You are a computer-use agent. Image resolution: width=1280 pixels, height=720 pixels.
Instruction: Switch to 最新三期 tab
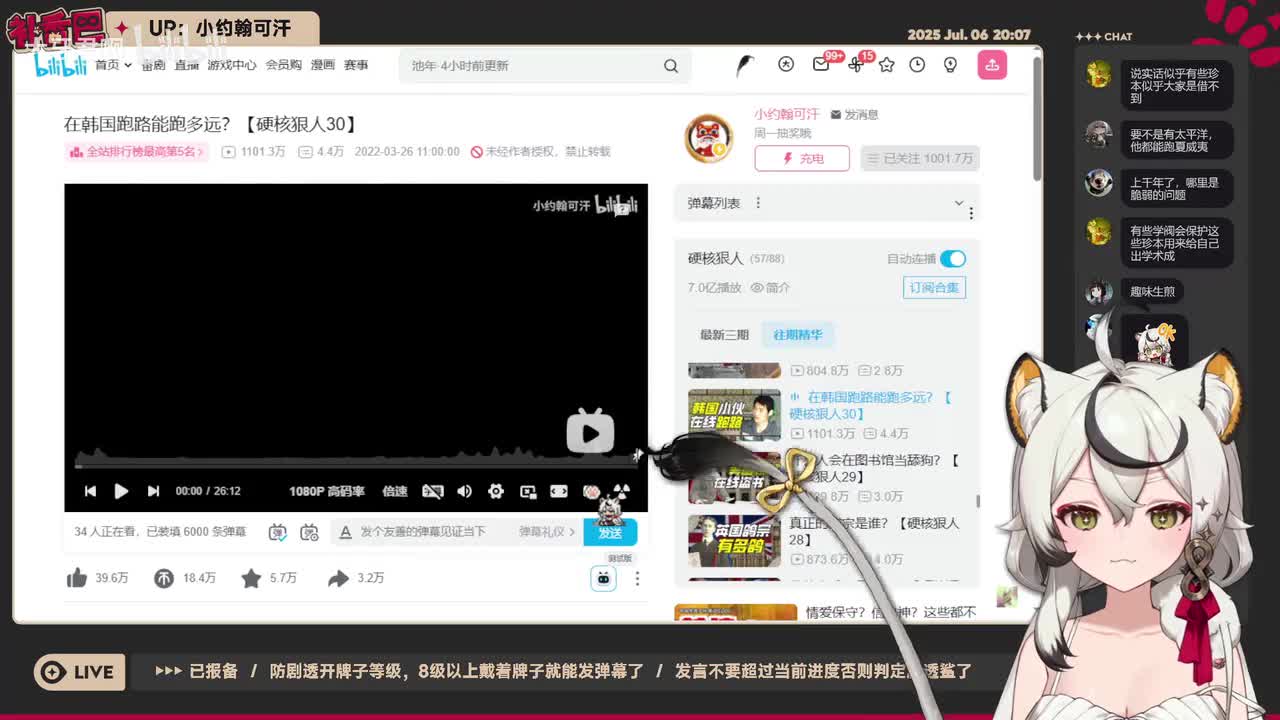(x=724, y=335)
